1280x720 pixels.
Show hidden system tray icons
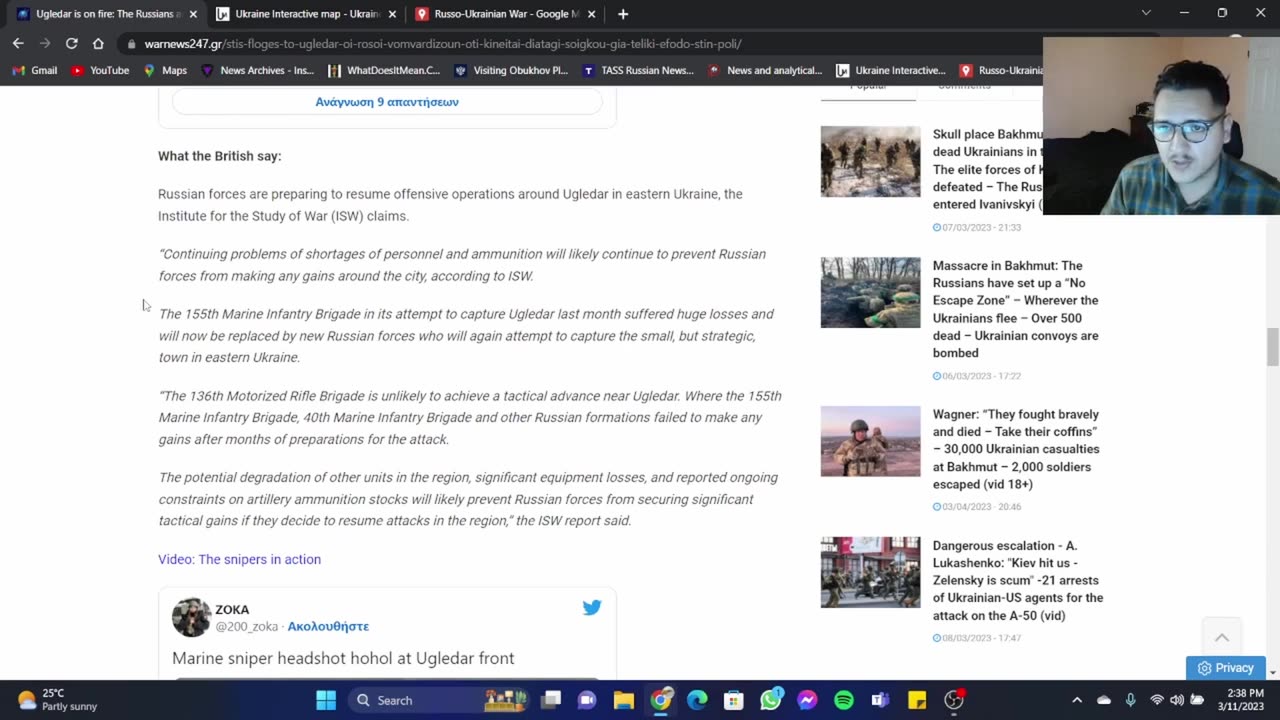pyautogui.click(x=1077, y=700)
